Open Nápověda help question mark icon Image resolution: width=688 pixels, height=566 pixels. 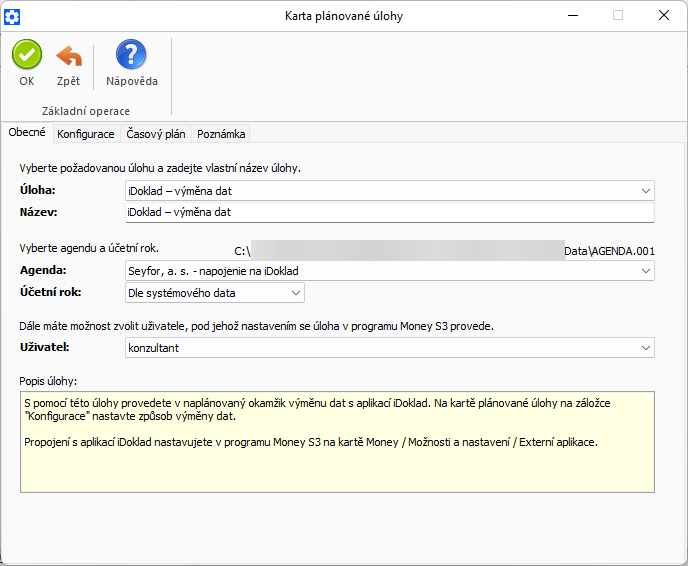click(x=131, y=54)
